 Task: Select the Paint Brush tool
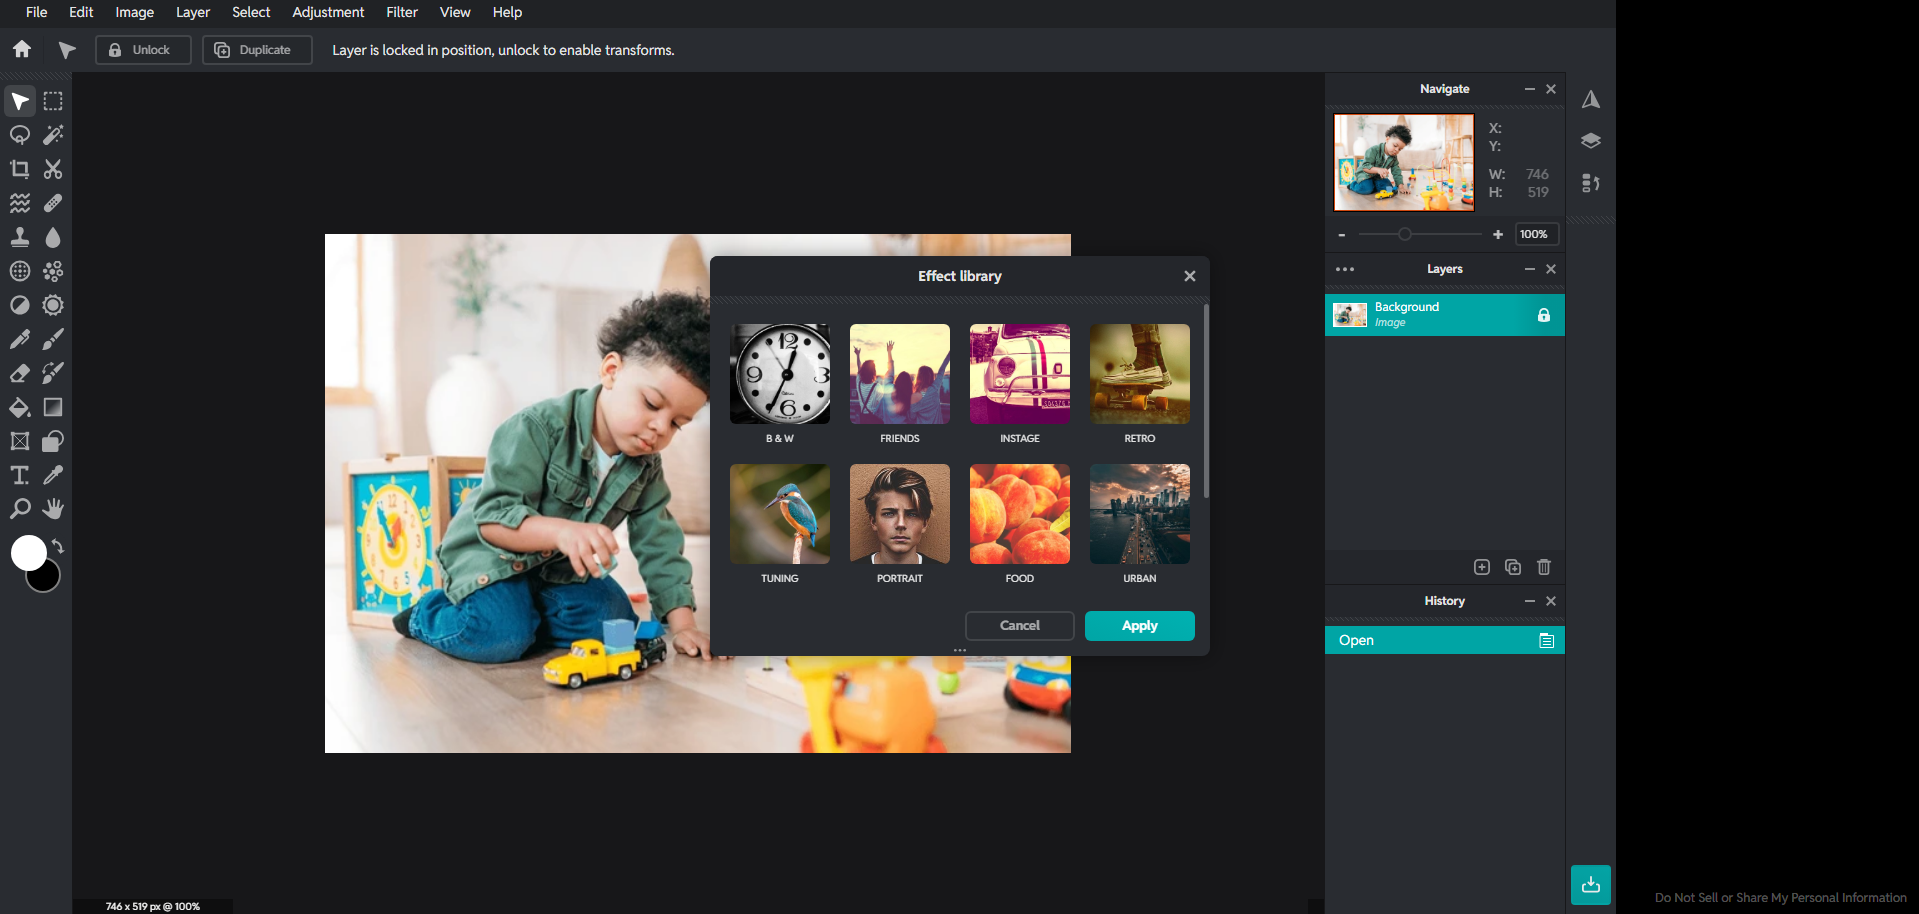(53, 339)
